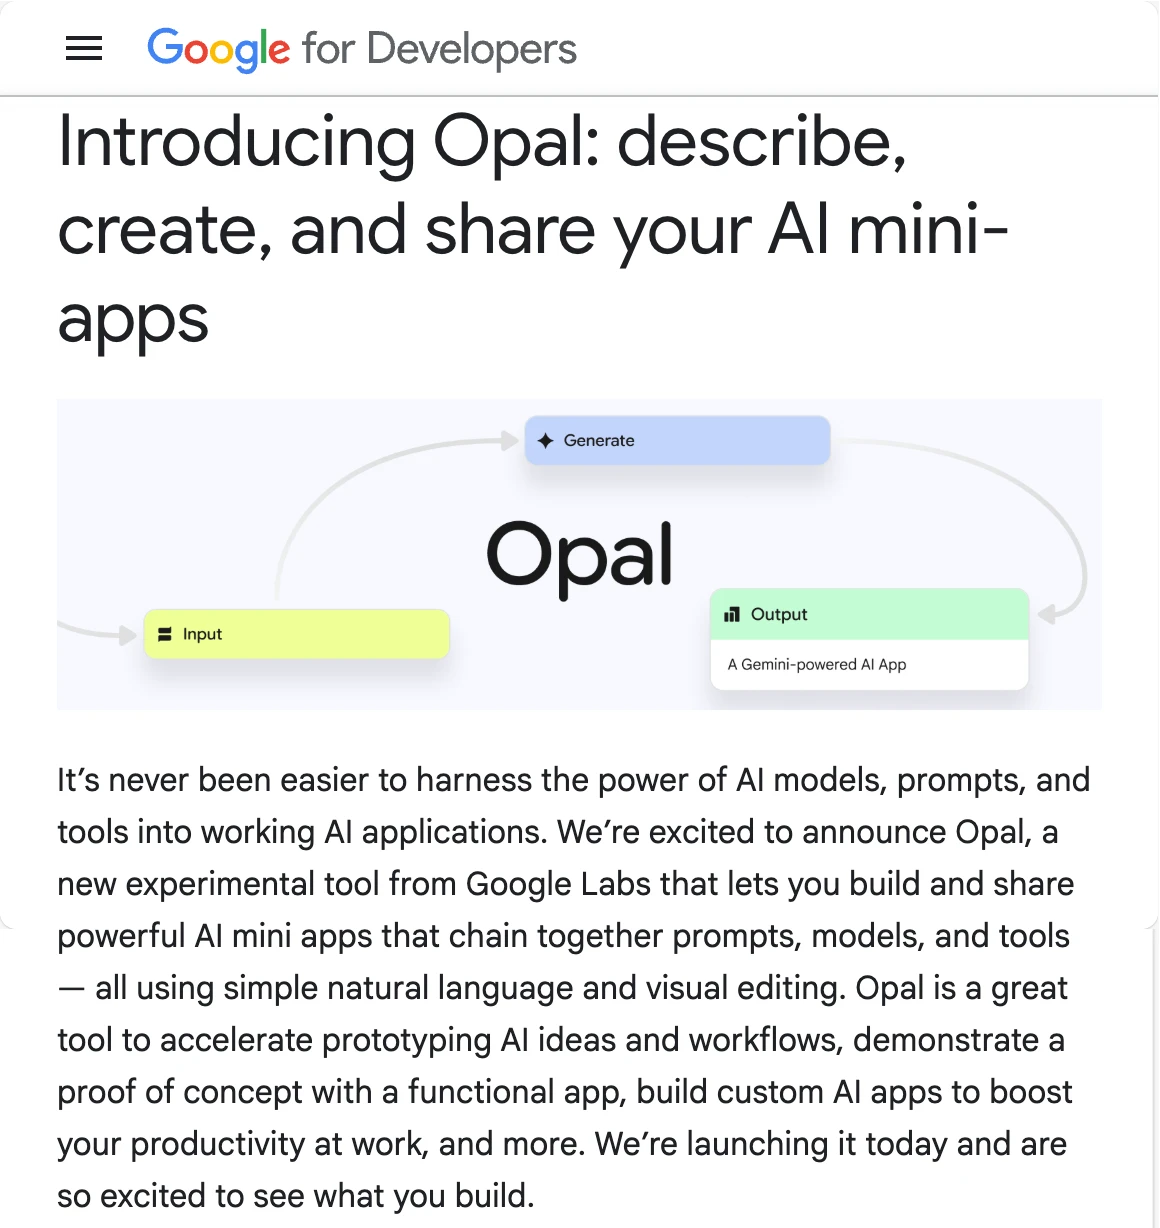This screenshot has height=1228, width=1160.
Task: Open the hamburger navigation menu
Action: click(x=84, y=48)
